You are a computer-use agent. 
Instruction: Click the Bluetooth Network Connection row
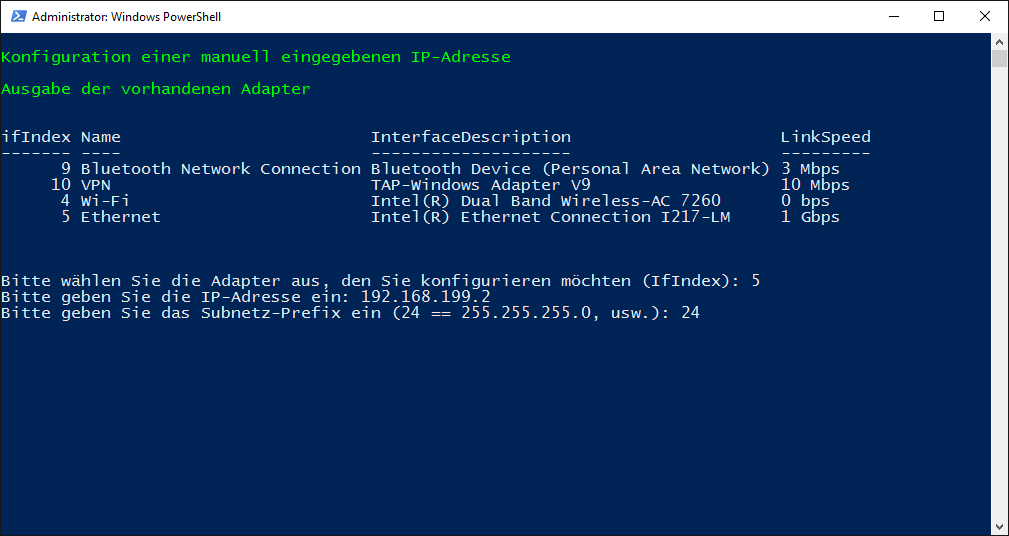click(x=421, y=169)
